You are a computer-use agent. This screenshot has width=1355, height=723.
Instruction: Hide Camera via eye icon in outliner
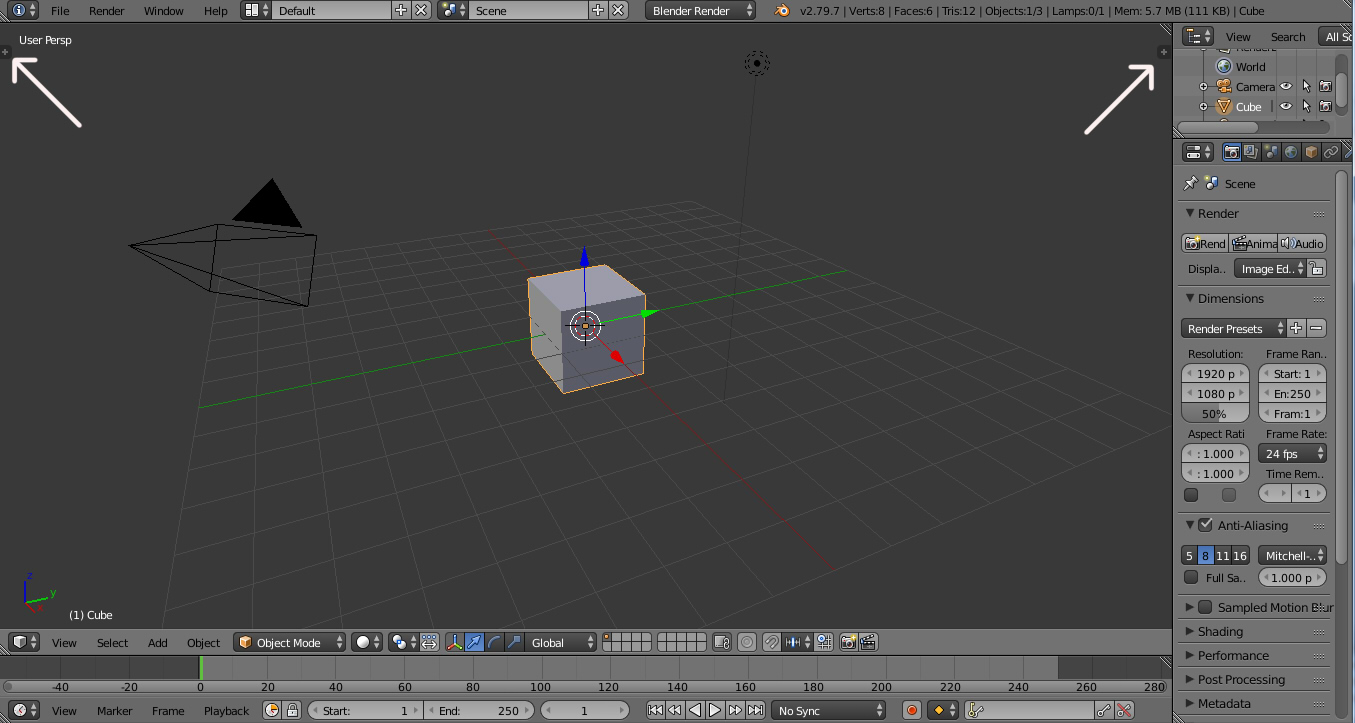tap(1287, 86)
